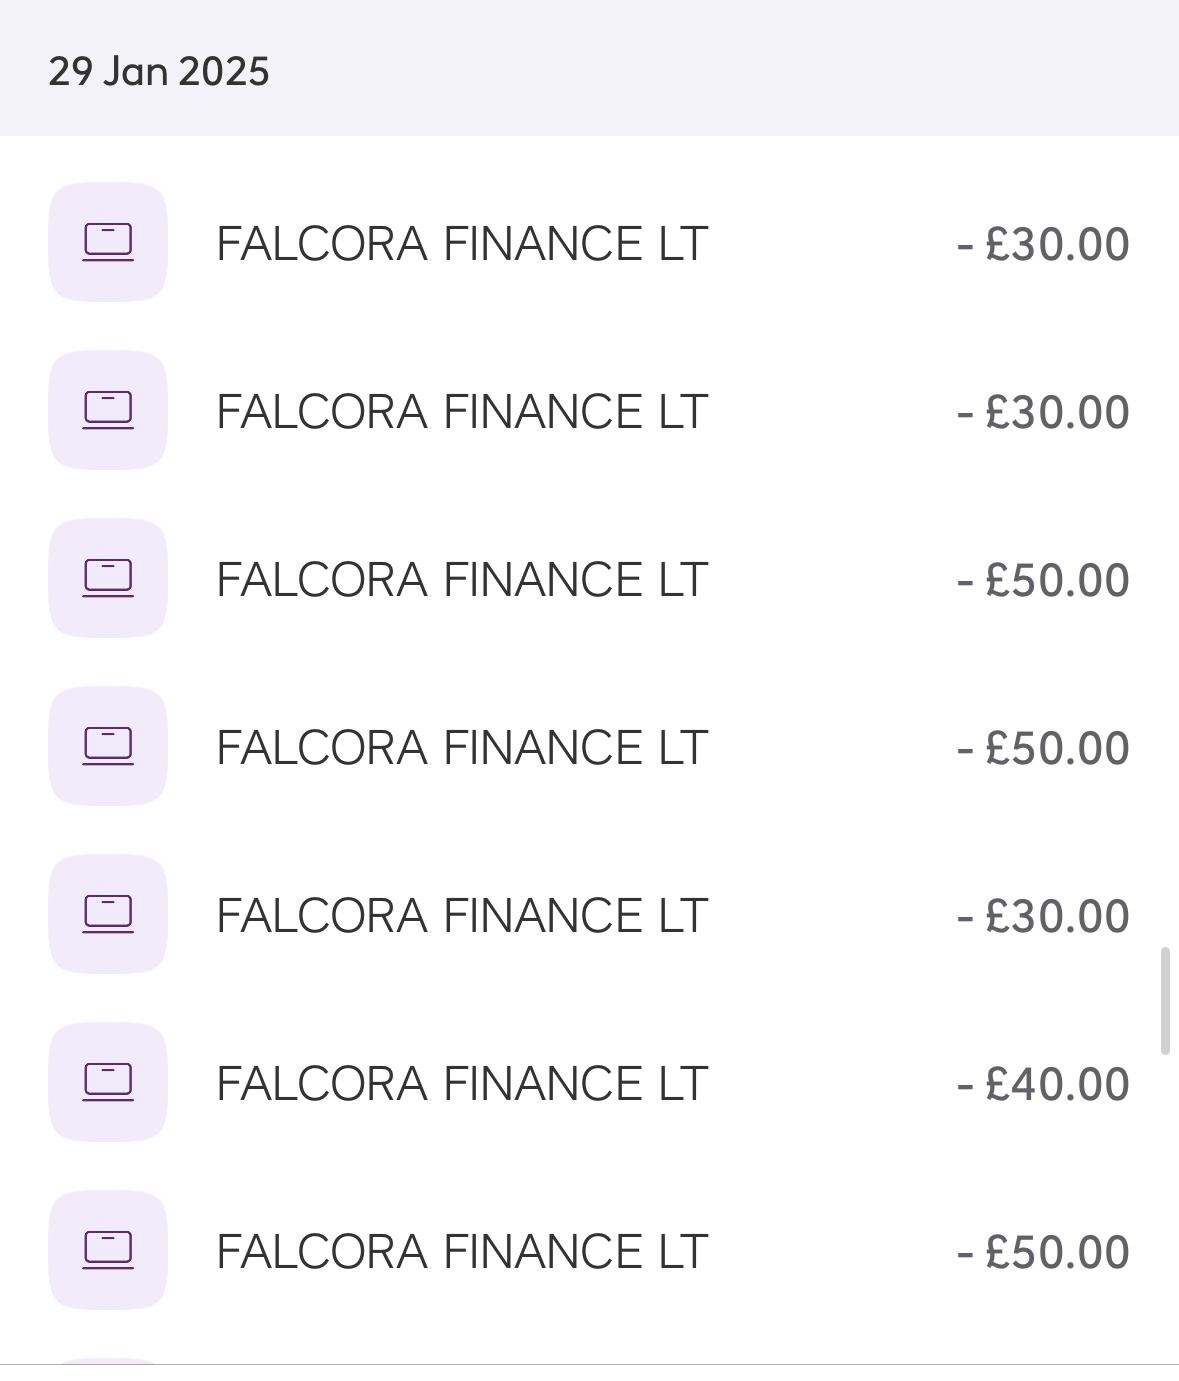The image size is (1179, 1381).
Task: Tap the laptop icon beside the second £30.00 payment
Action: (x=108, y=410)
